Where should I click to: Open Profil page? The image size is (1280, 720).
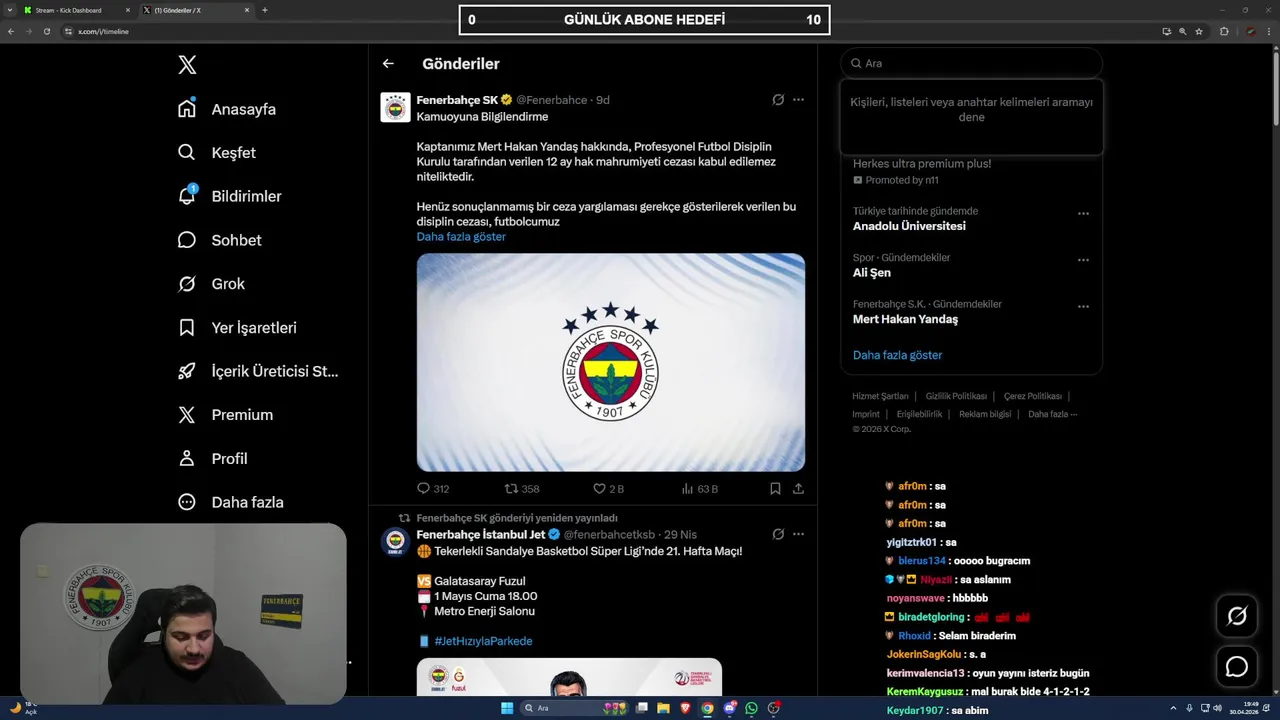pyautogui.click(x=212, y=458)
